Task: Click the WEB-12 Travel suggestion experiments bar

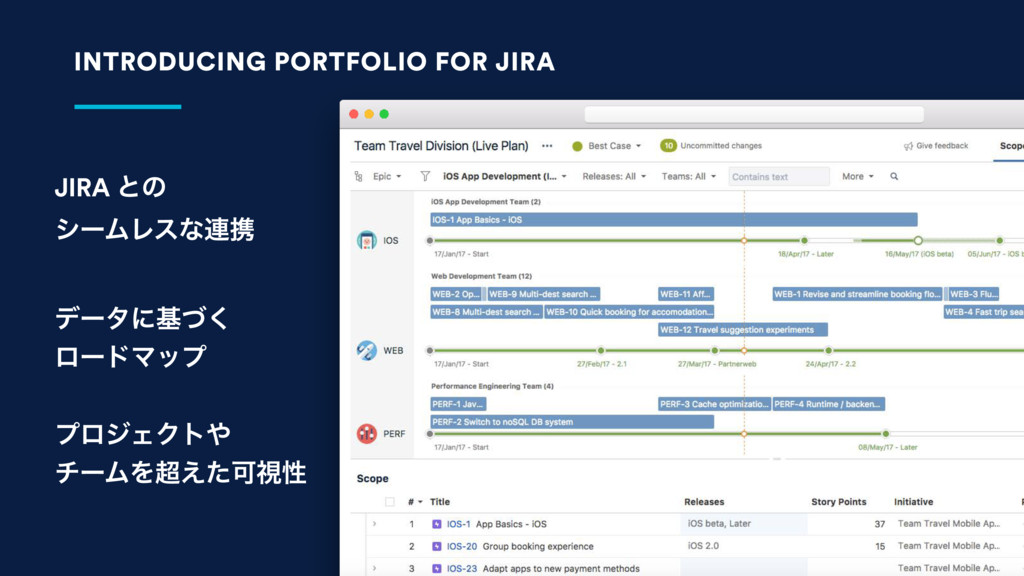Action: pyautogui.click(x=743, y=330)
